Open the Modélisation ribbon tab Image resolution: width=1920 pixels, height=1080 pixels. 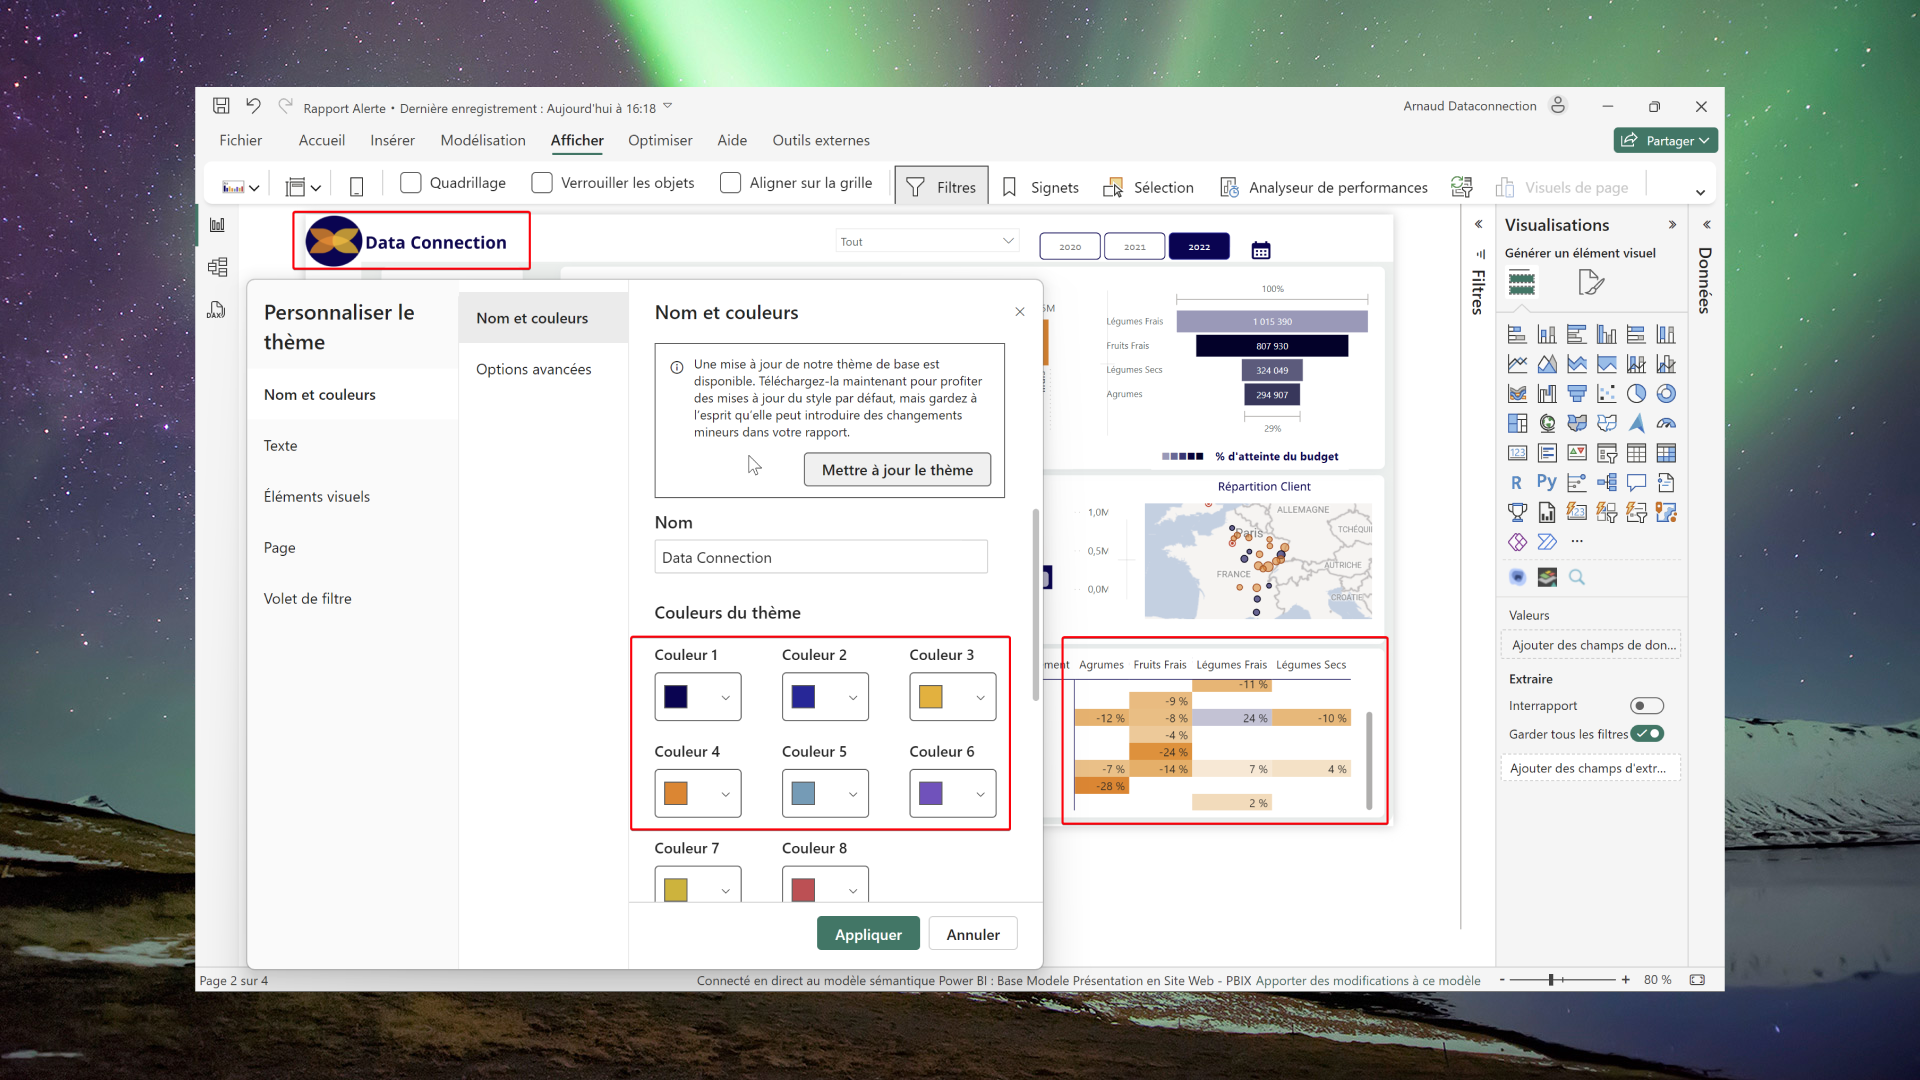coord(483,140)
